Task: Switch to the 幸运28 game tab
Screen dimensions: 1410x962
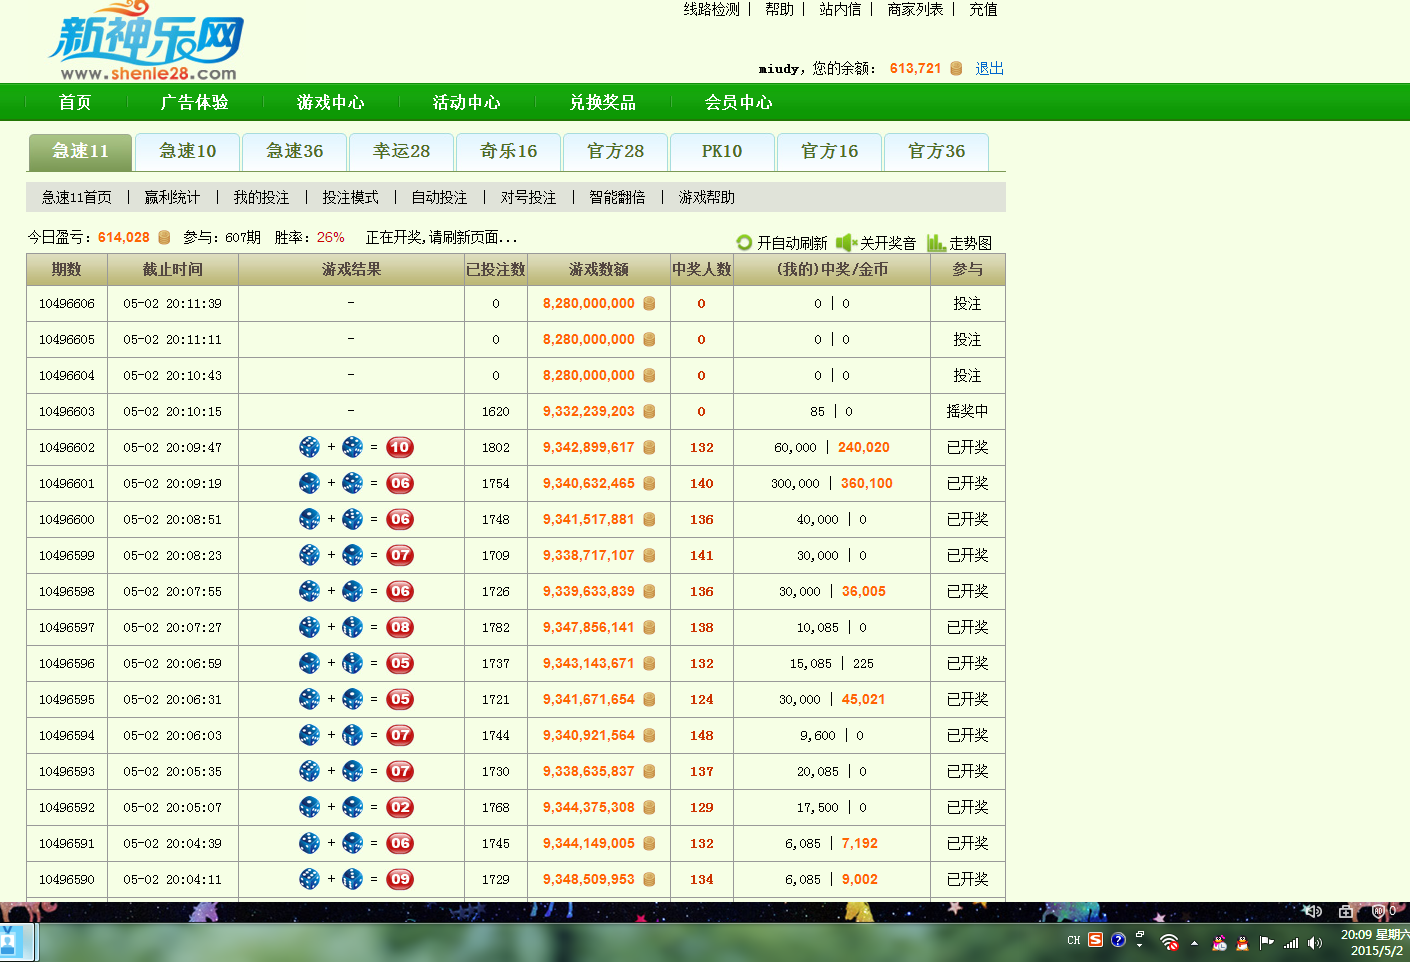Action: [x=402, y=152]
